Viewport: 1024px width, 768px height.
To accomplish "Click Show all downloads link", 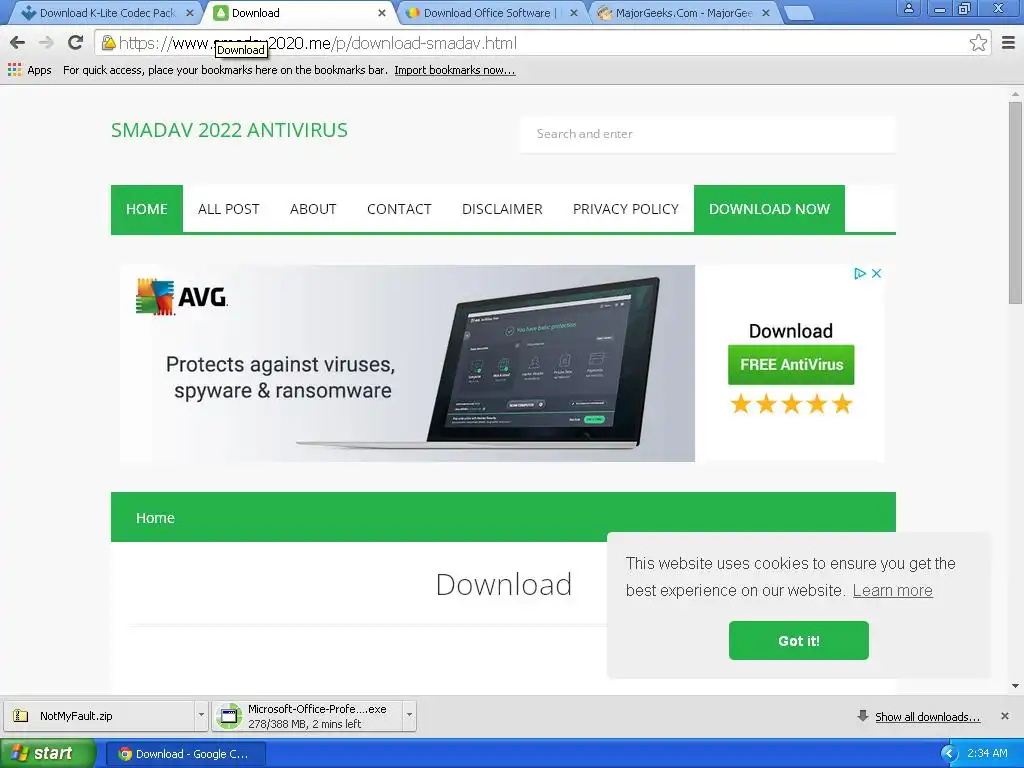I will pyautogui.click(x=927, y=717).
